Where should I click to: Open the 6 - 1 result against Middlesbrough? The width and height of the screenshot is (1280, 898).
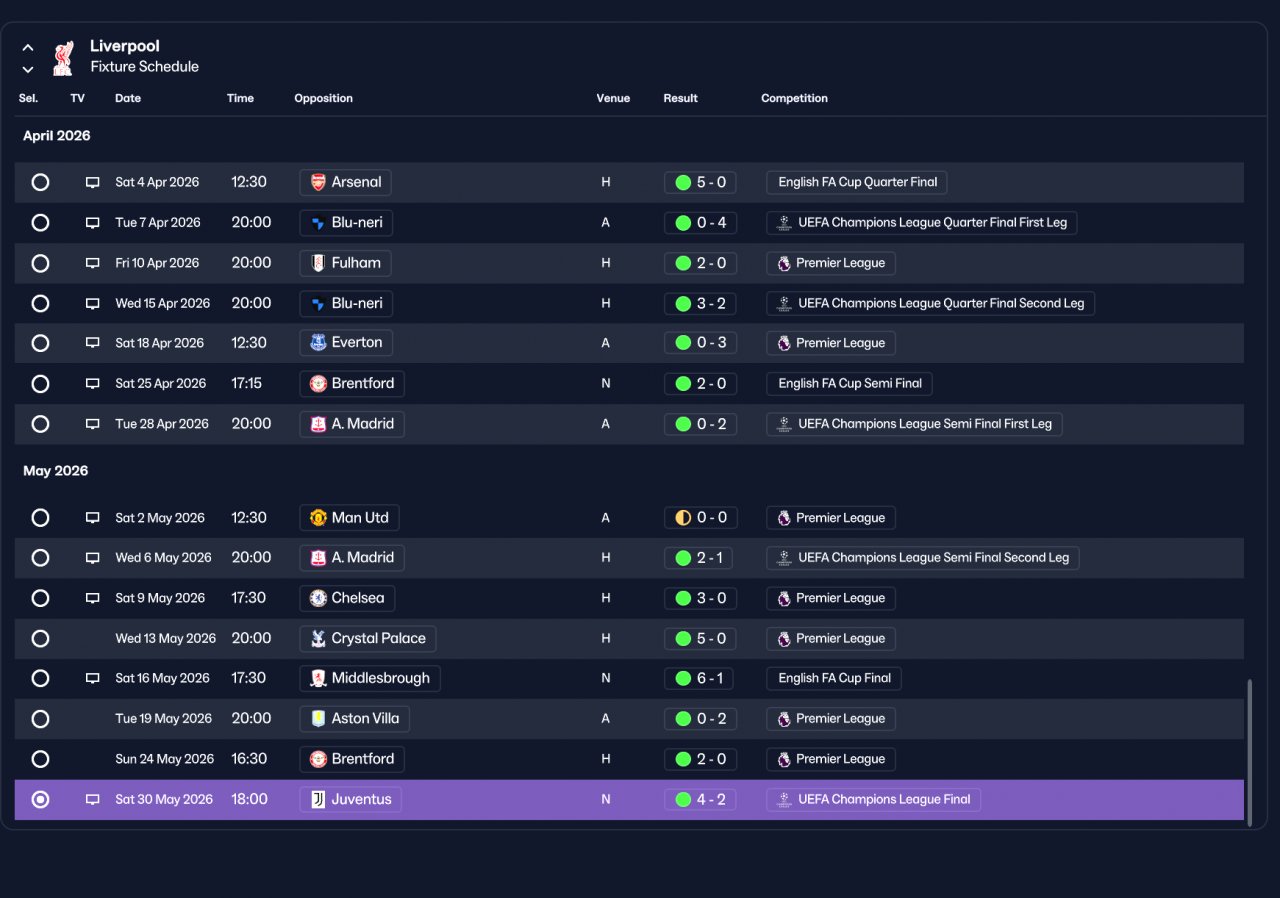tap(698, 678)
